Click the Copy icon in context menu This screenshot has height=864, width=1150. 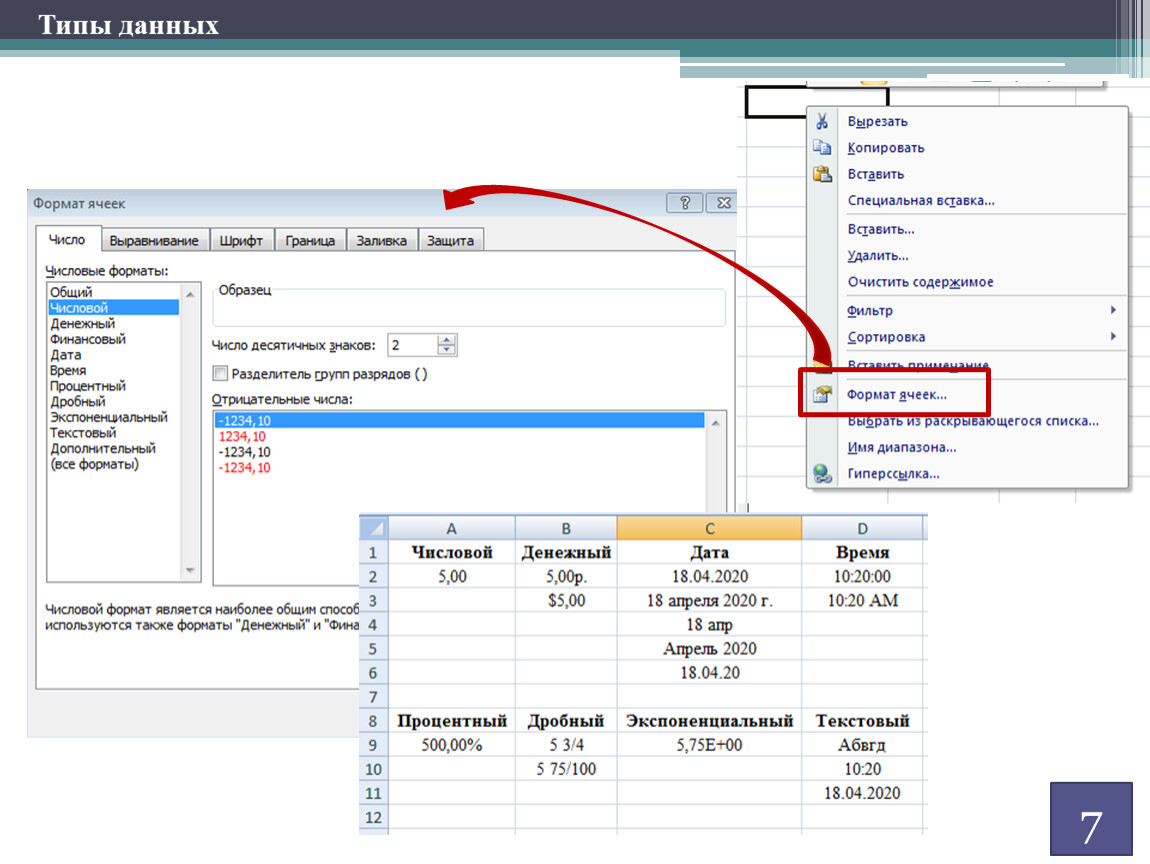point(822,148)
